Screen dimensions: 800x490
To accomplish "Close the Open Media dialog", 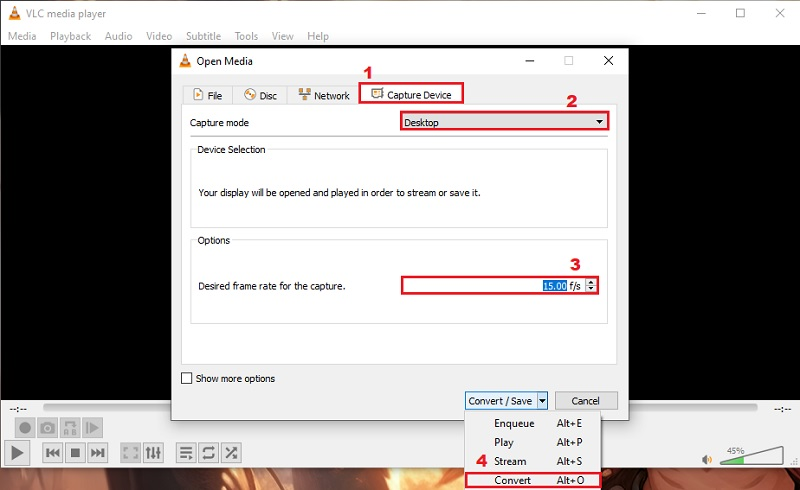I will pyautogui.click(x=608, y=61).
